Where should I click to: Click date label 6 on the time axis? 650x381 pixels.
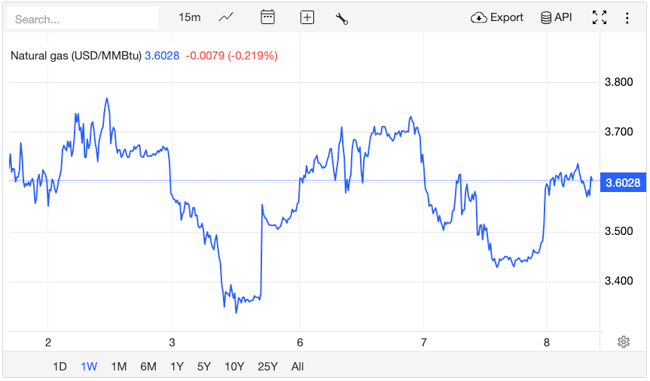tap(300, 342)
